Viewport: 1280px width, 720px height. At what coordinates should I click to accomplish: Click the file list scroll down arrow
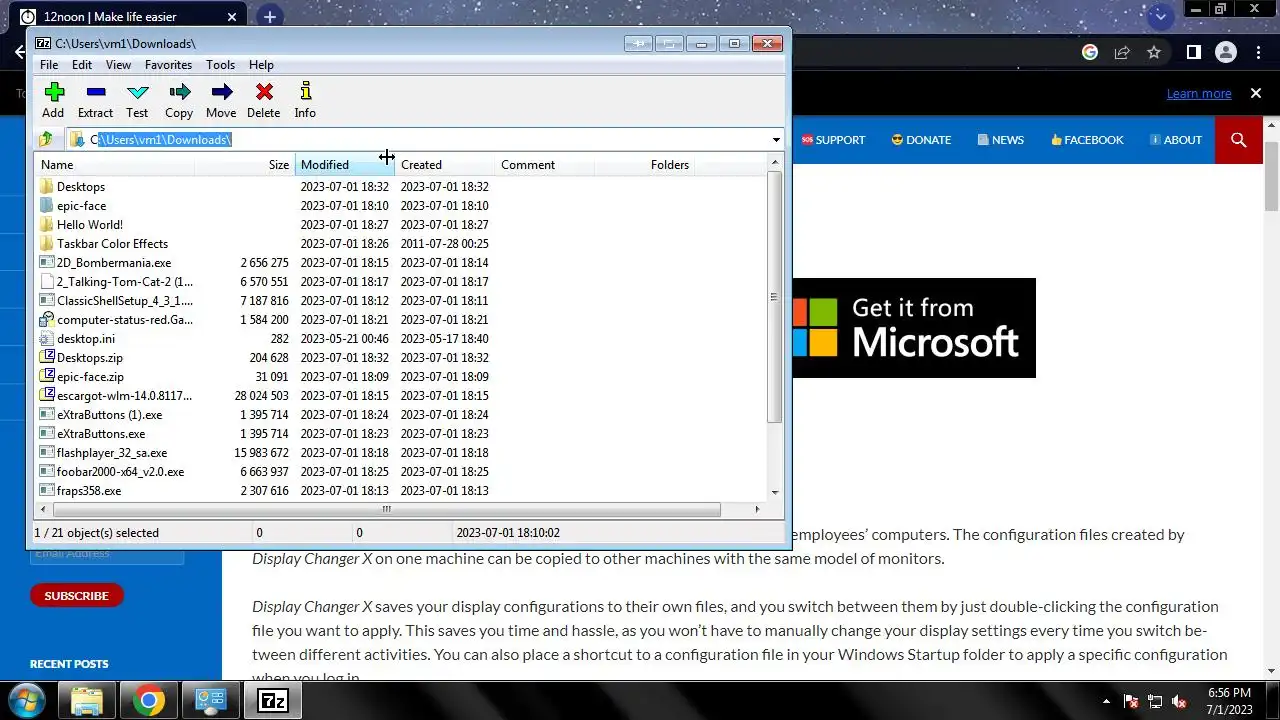pyautogui.click(x=775, y=492)
